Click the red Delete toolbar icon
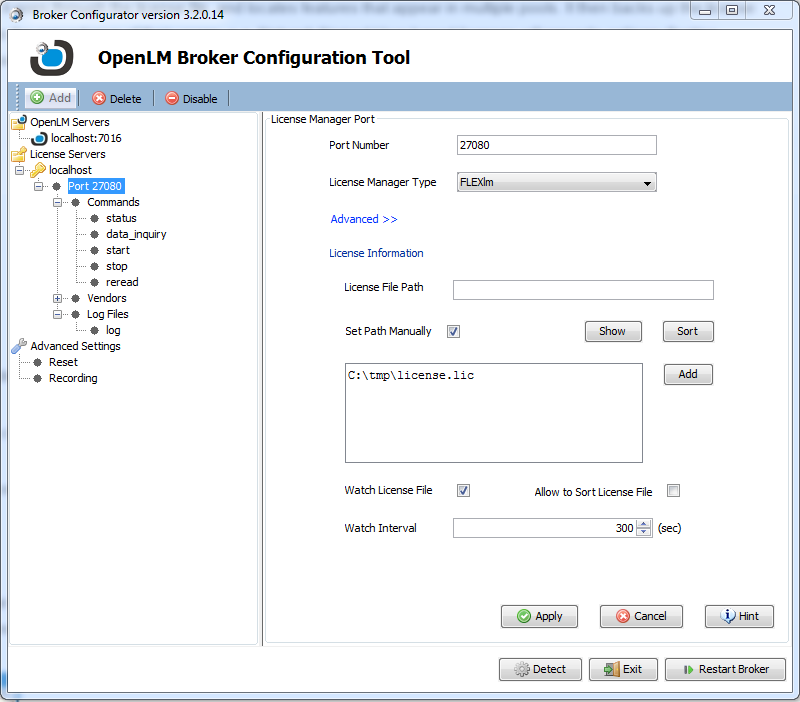Image resolution: width=800 pixels, height=702 pixels. tap(99, 98)
